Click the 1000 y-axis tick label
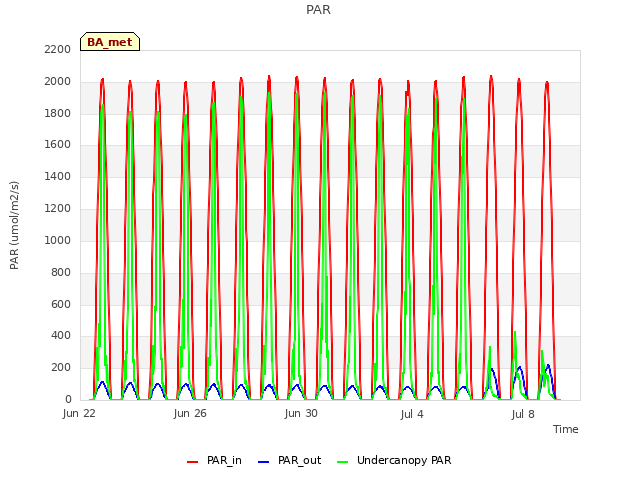Image resolution: width=640 pixels, height=480 pixels. click(x=58, y=240)
